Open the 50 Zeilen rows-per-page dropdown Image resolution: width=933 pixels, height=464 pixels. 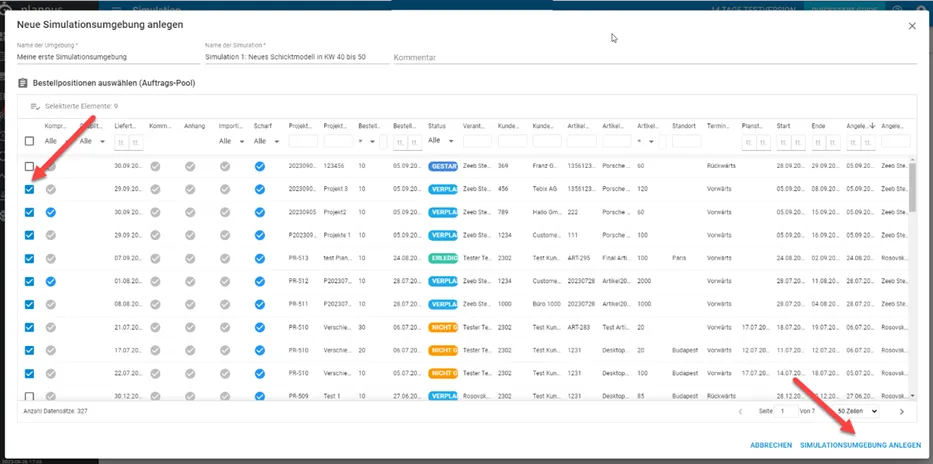click(x=856, y=411)
